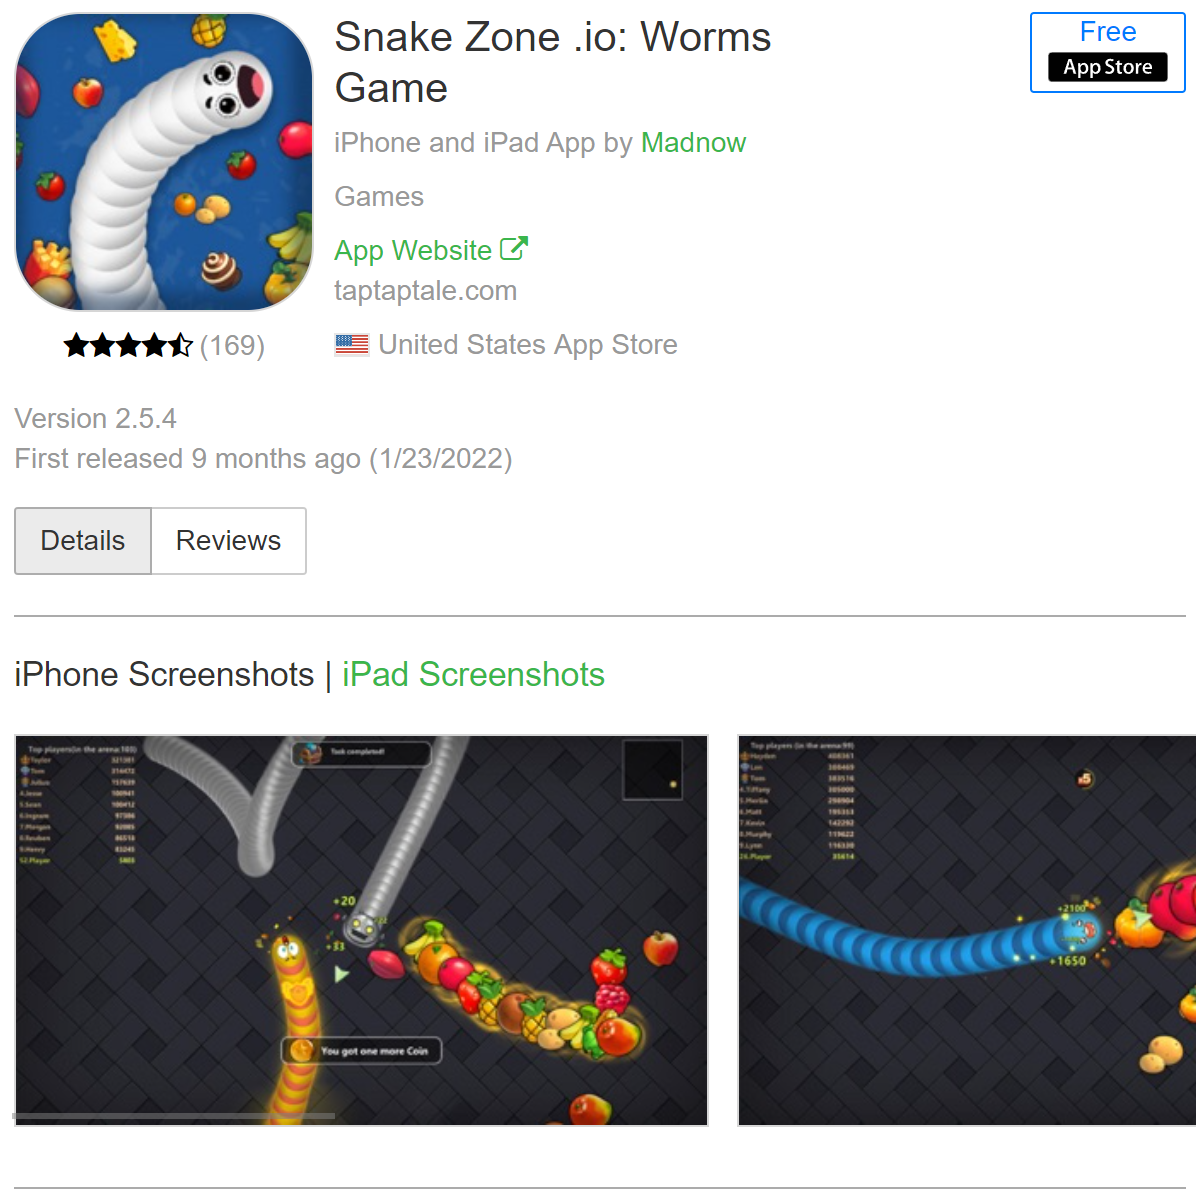Click the black App Store badge

[1108, 67]
